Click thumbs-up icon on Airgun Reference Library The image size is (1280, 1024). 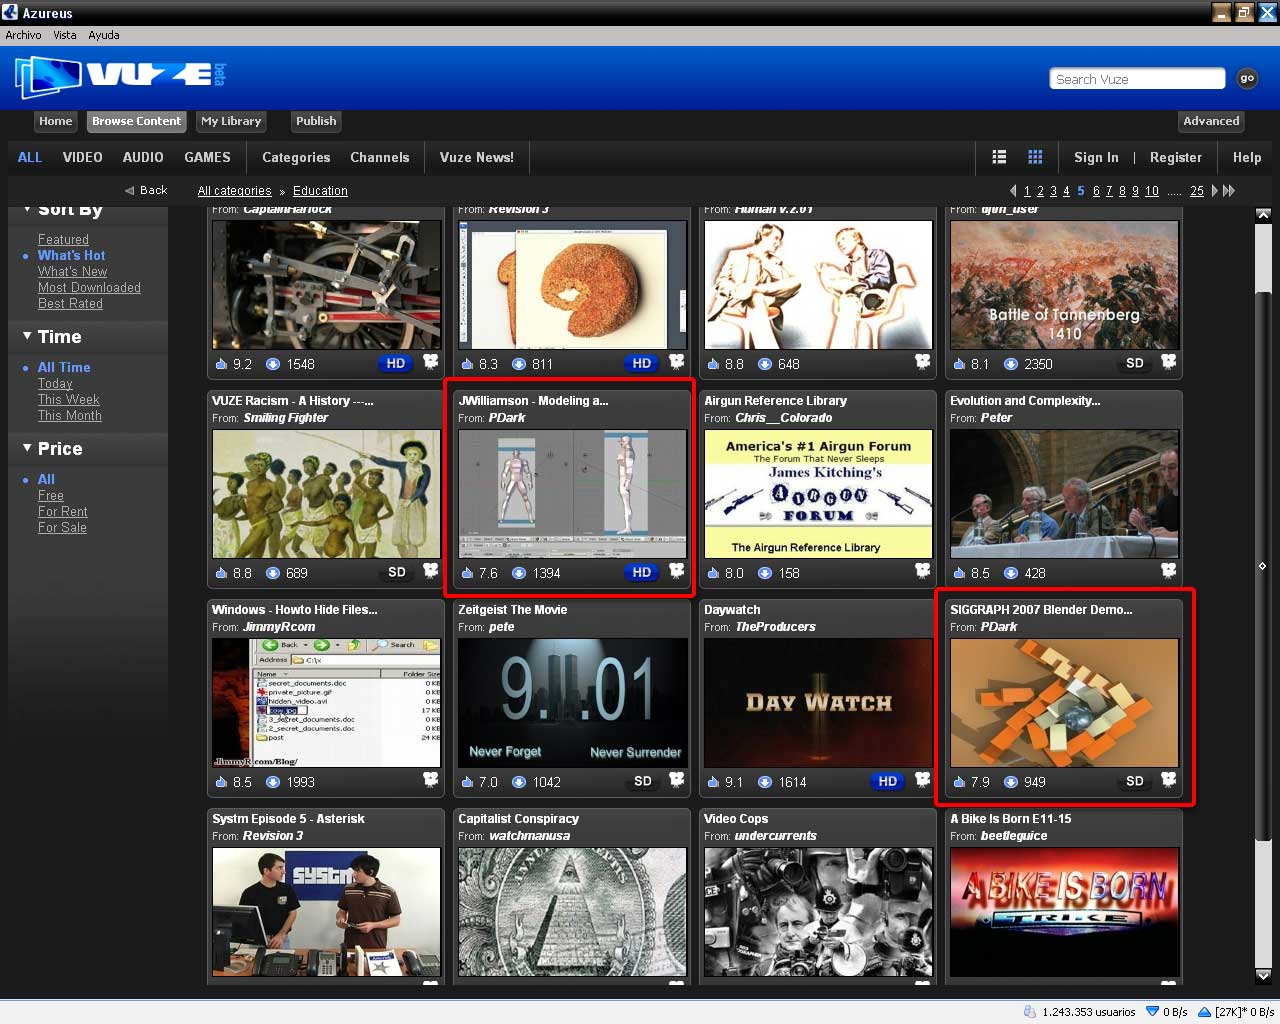(x=713, y=573)
